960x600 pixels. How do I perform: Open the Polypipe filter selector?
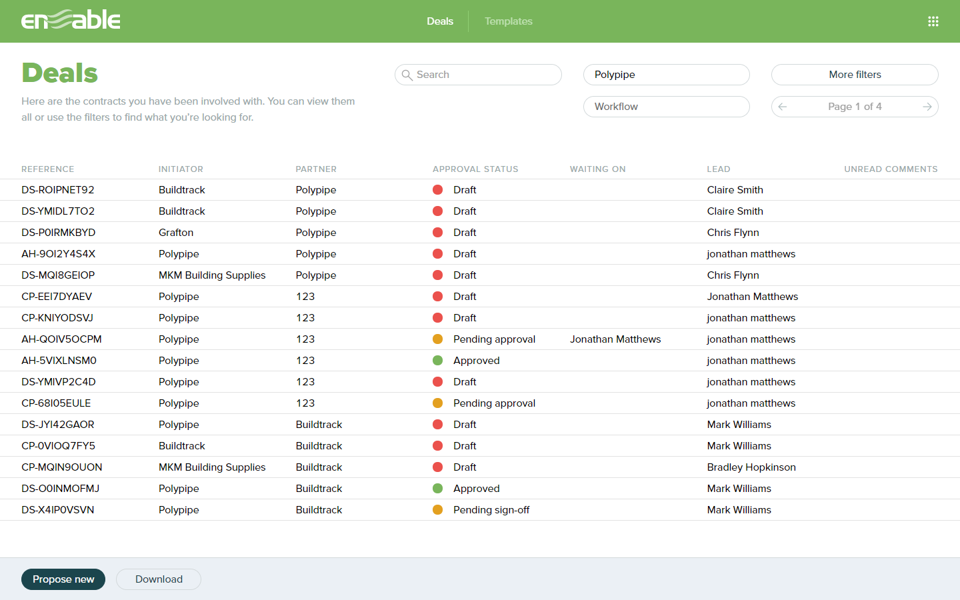[x=666, y=74]
